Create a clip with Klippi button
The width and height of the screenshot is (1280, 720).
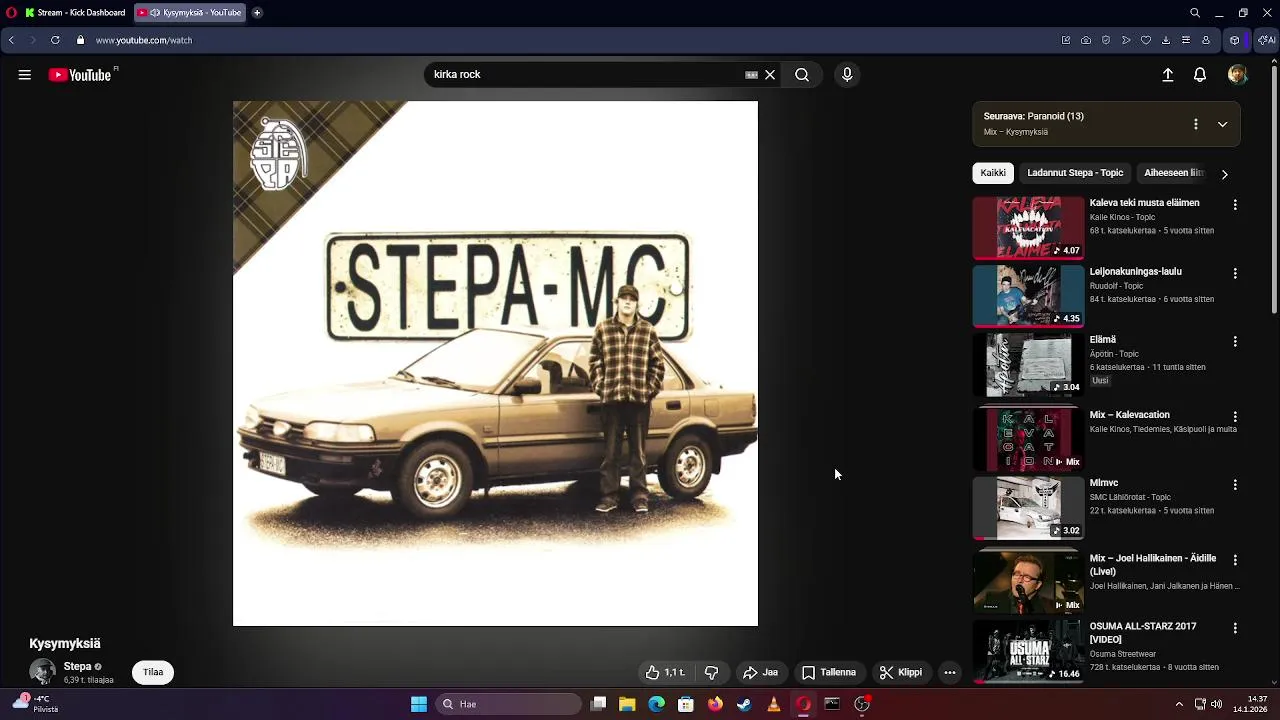click(901, 673)
